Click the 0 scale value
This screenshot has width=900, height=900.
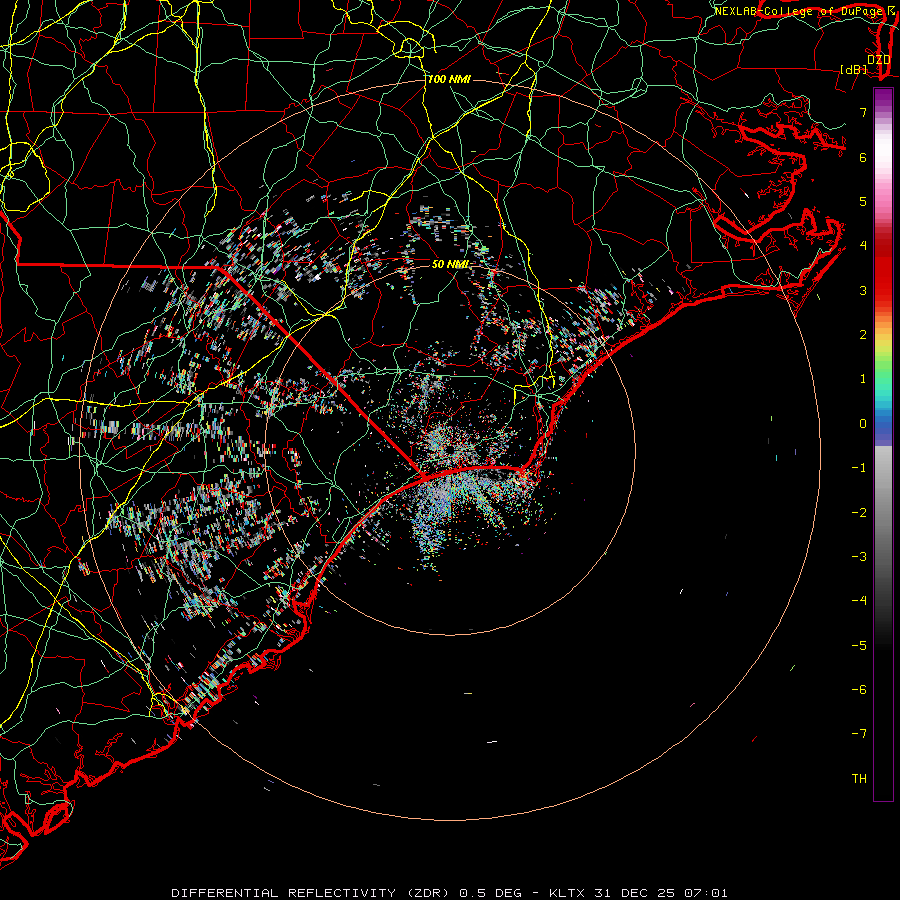point(863,424)
